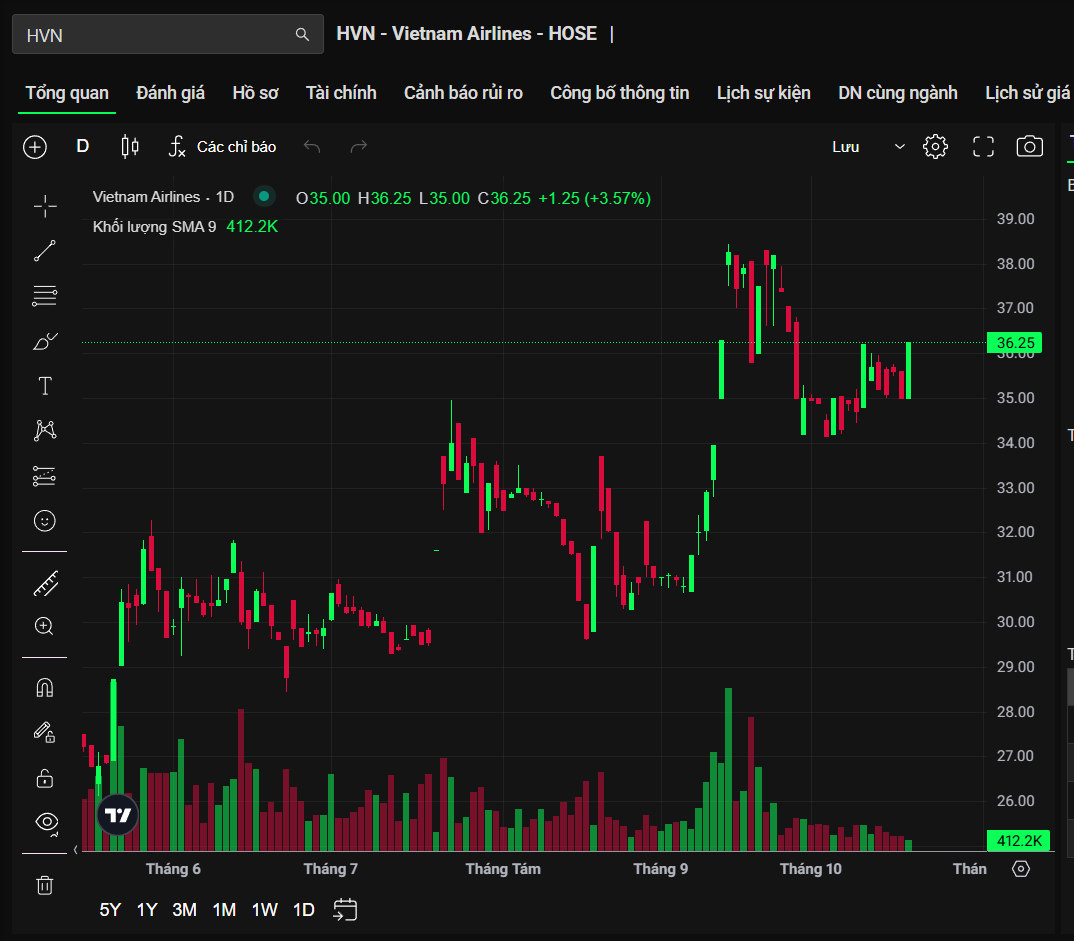Image resolution: width=1074 pixels, height=941 pixels.
Task: Take a chart snapshot with camera icon
Action: pos(1029,147)
